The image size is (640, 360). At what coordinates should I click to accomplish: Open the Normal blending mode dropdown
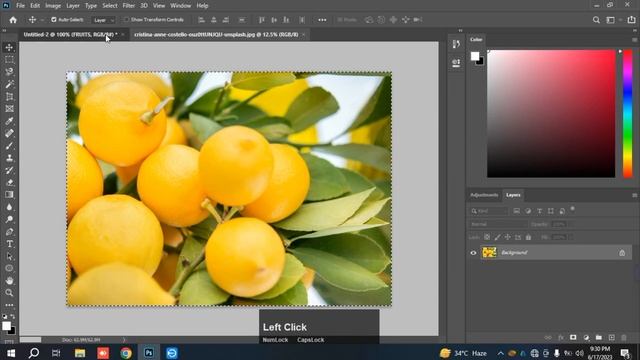[498, 224]
